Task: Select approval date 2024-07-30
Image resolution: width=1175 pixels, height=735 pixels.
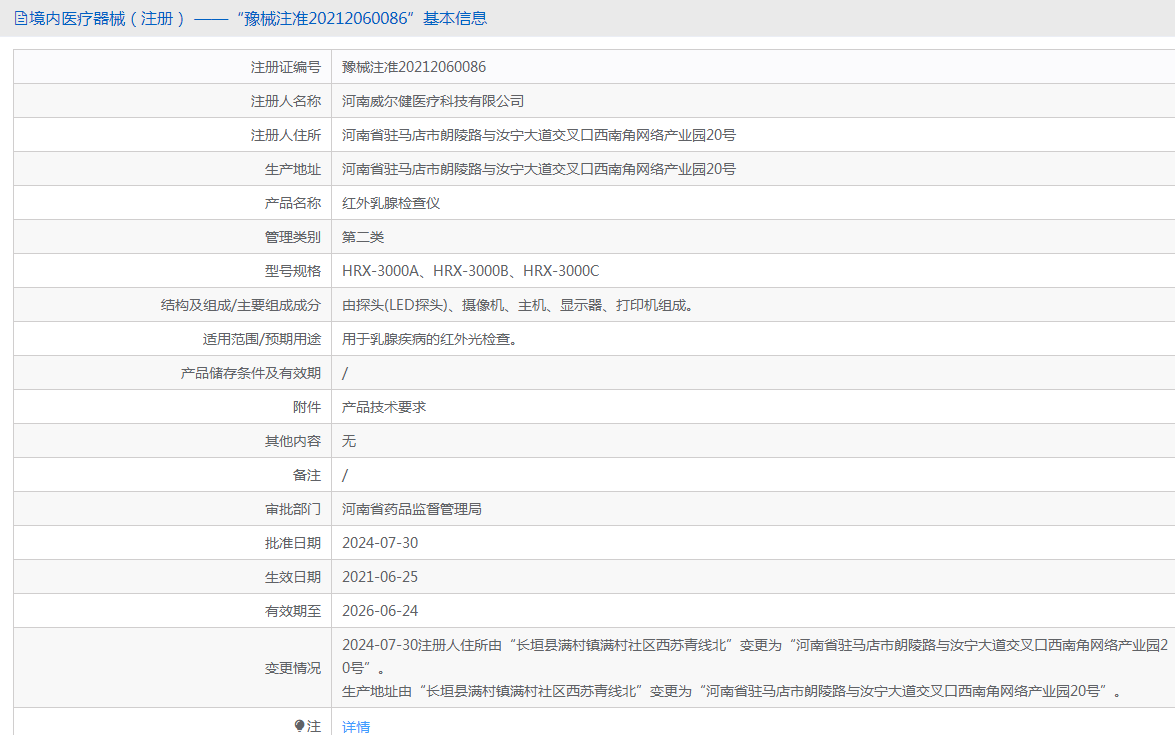Action: tap(380, 543)
